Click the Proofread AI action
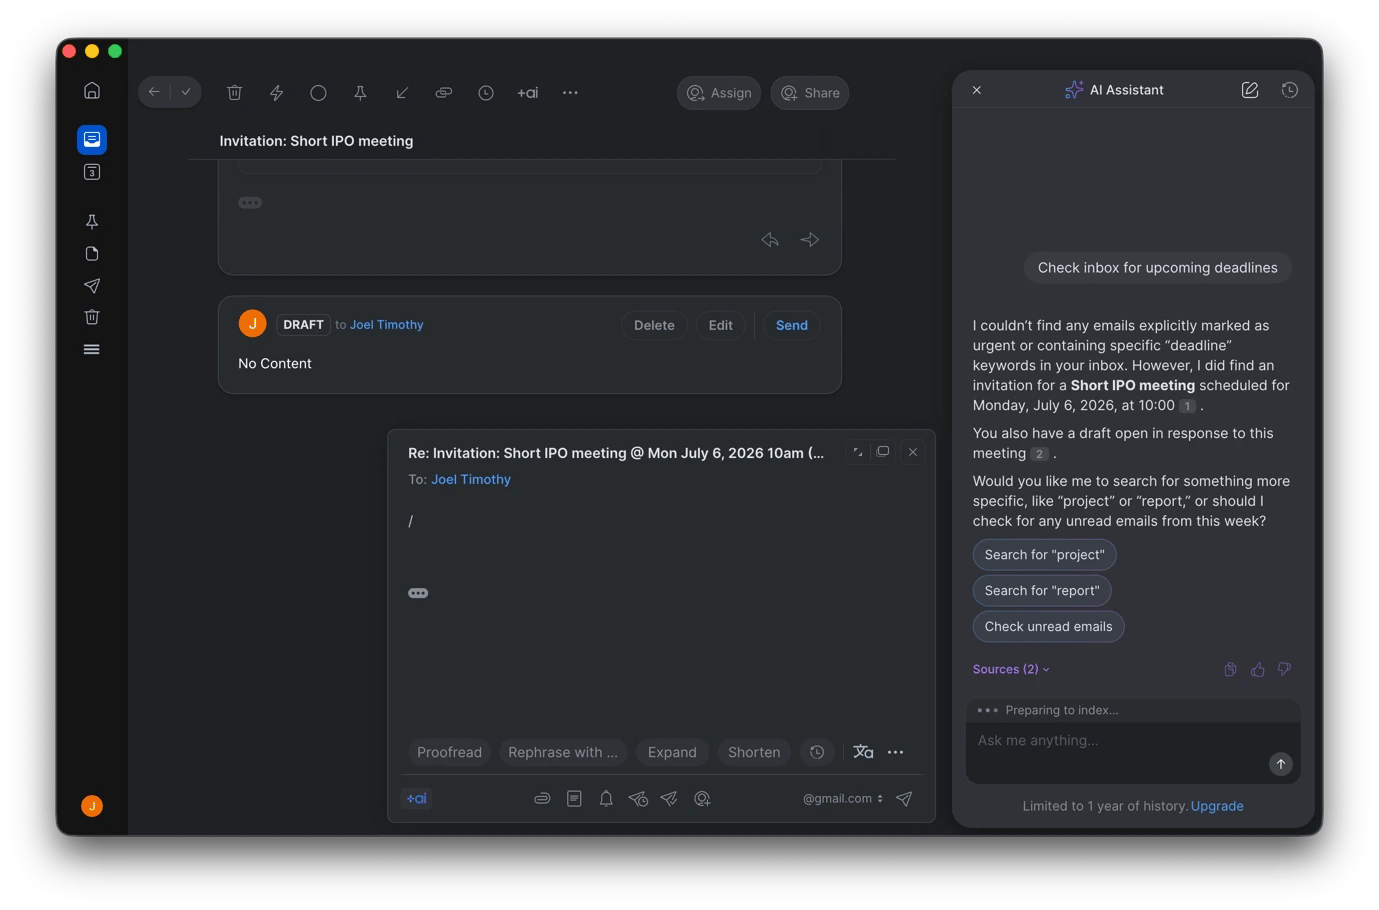This screenshot has width=1379, height=910. (x=449, y=753)
